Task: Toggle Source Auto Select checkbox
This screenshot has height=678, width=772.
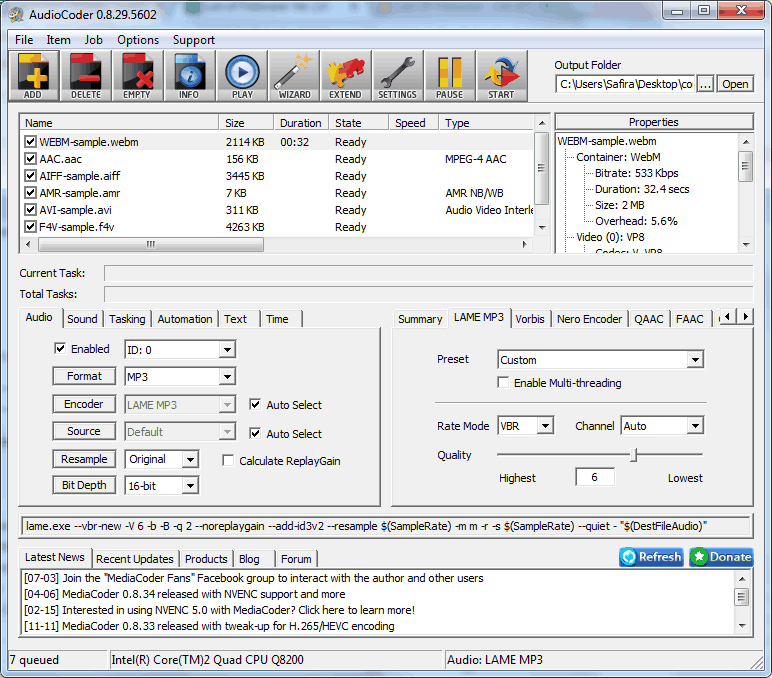Action: click(255, 433)
